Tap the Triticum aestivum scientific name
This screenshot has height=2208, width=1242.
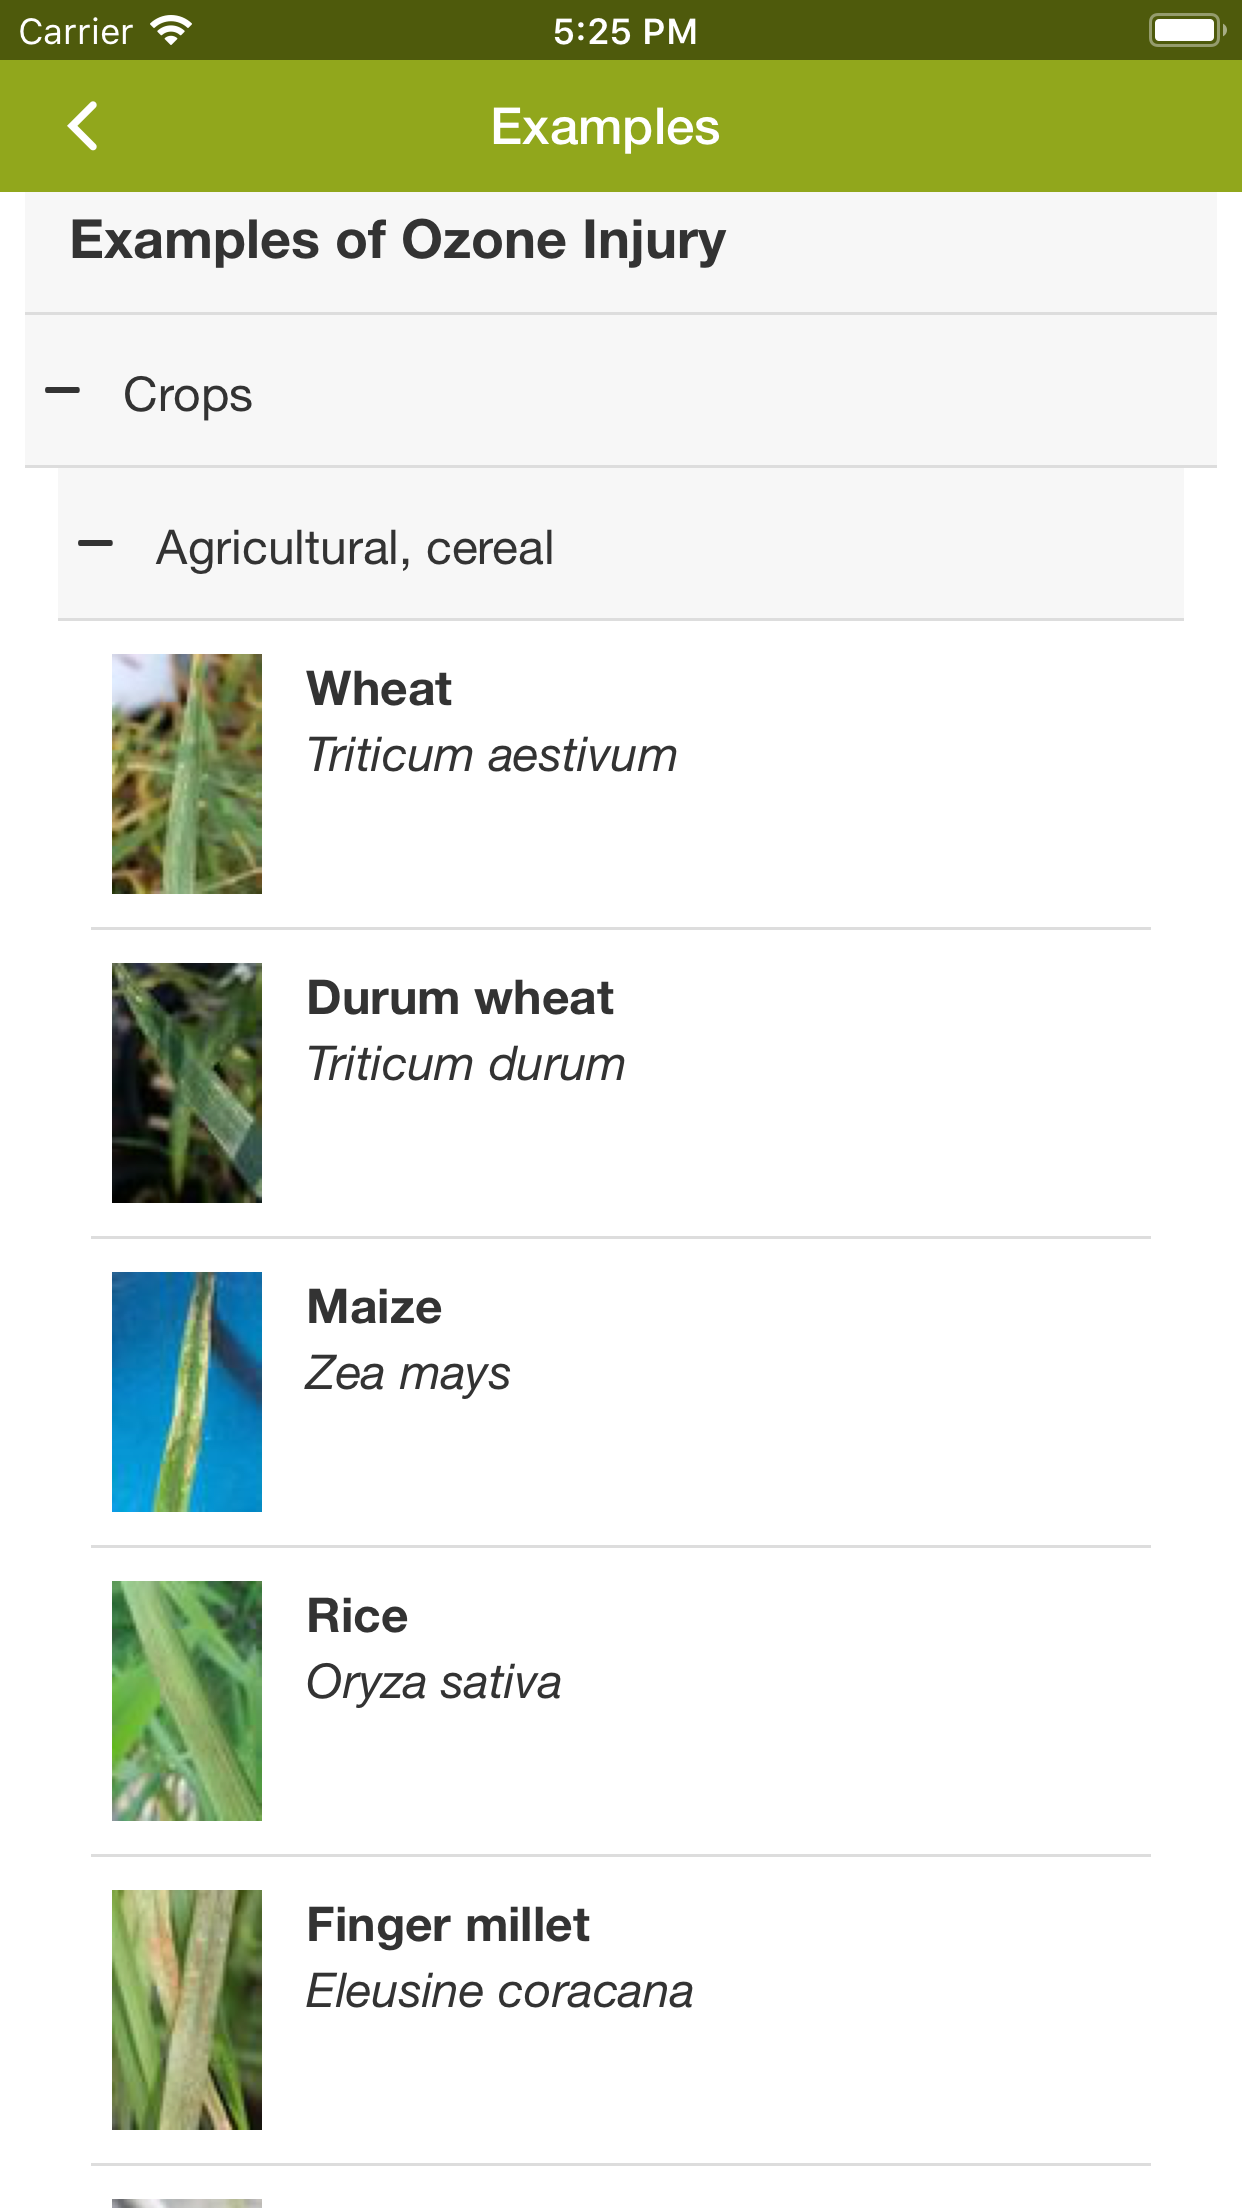tap(491, 755)
